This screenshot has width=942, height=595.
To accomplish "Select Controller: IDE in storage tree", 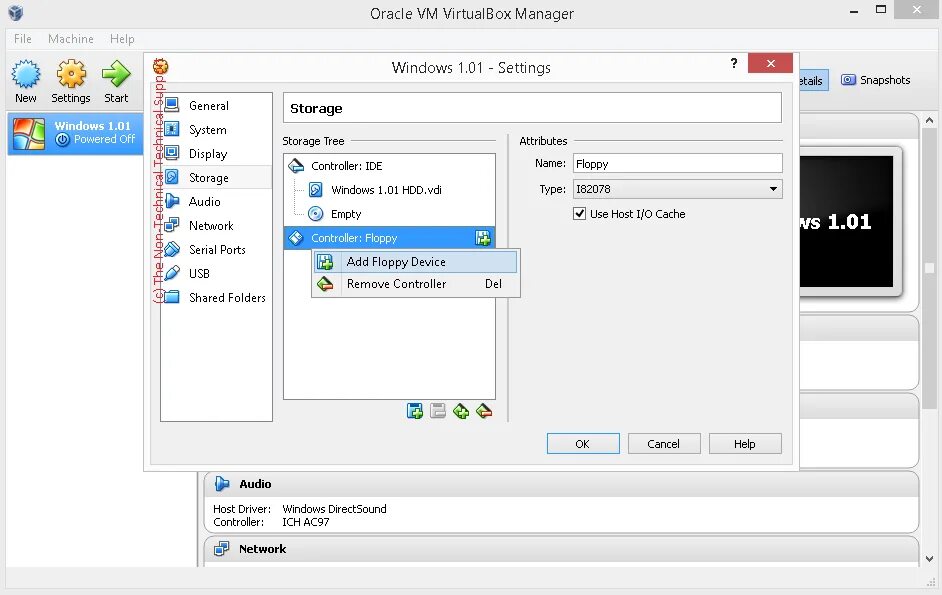I will tap(389, 166).
